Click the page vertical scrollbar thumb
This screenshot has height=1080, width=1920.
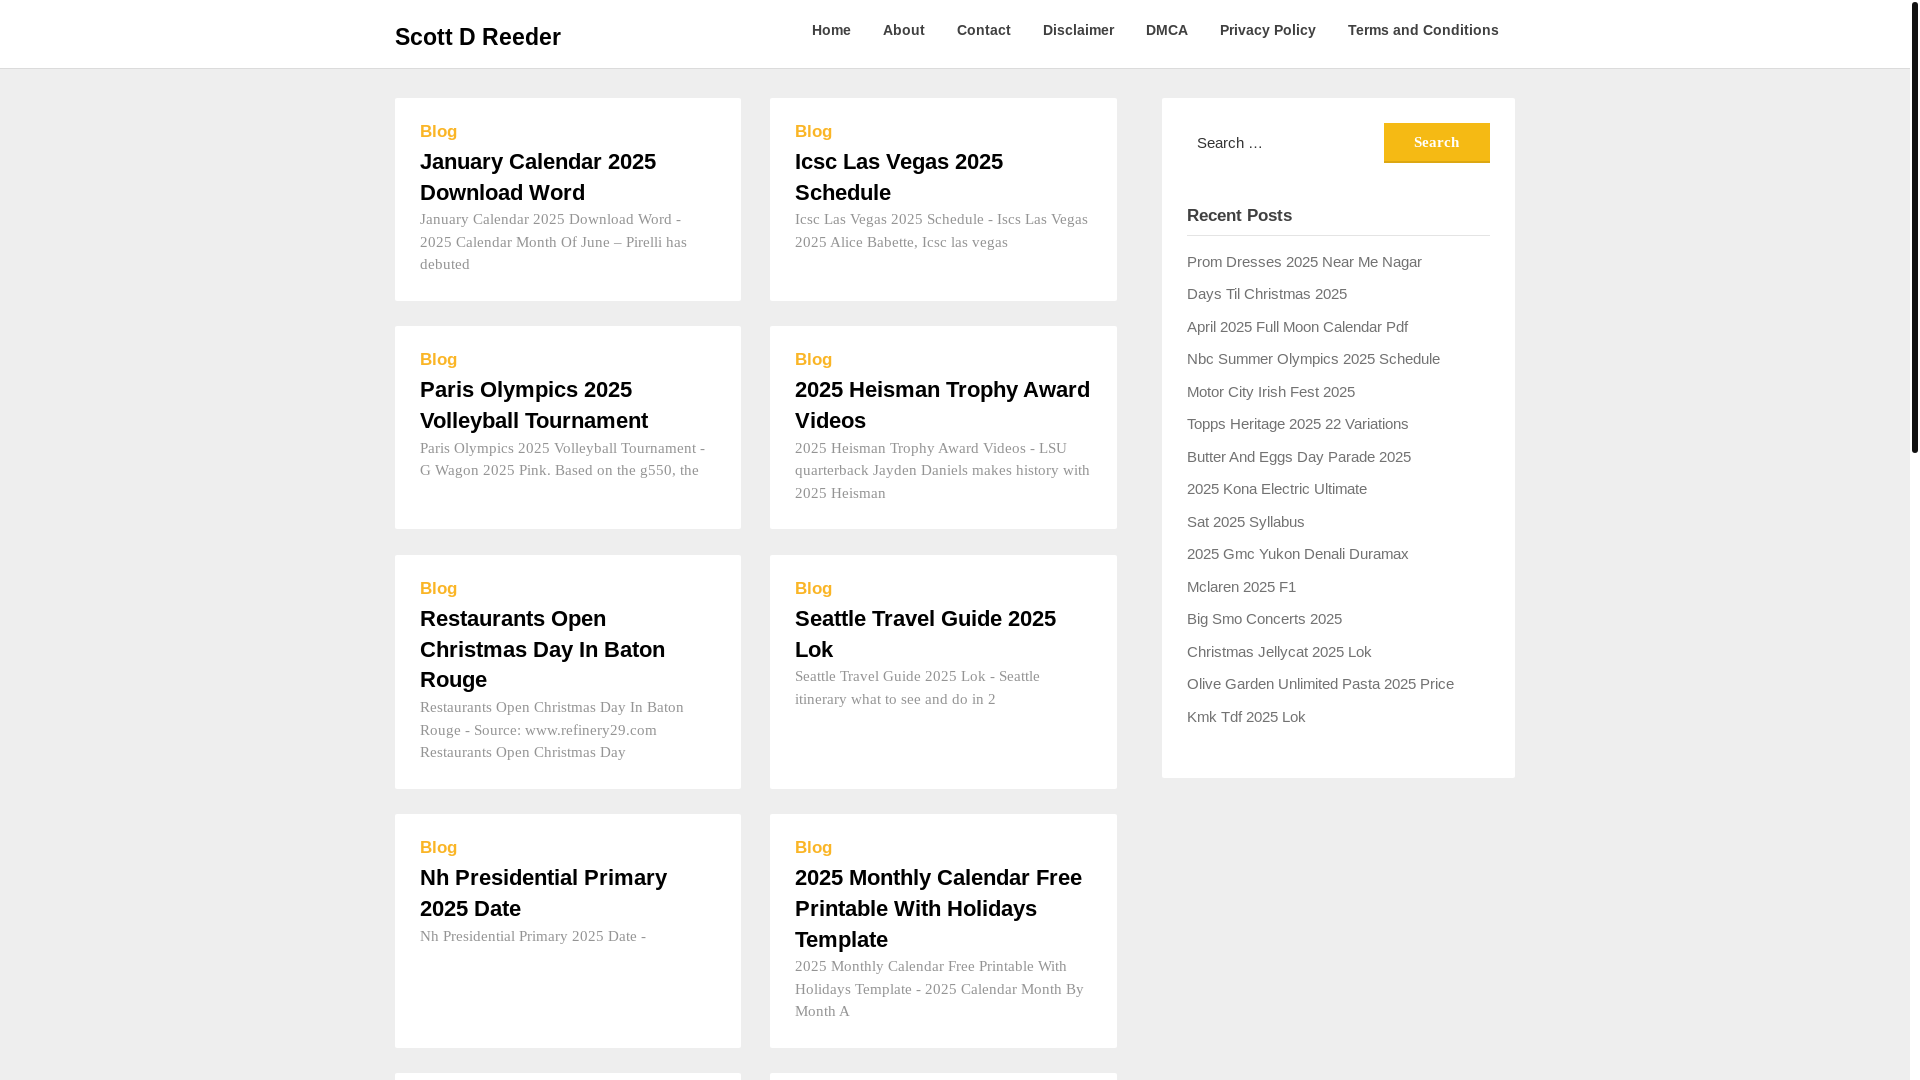1915,226
